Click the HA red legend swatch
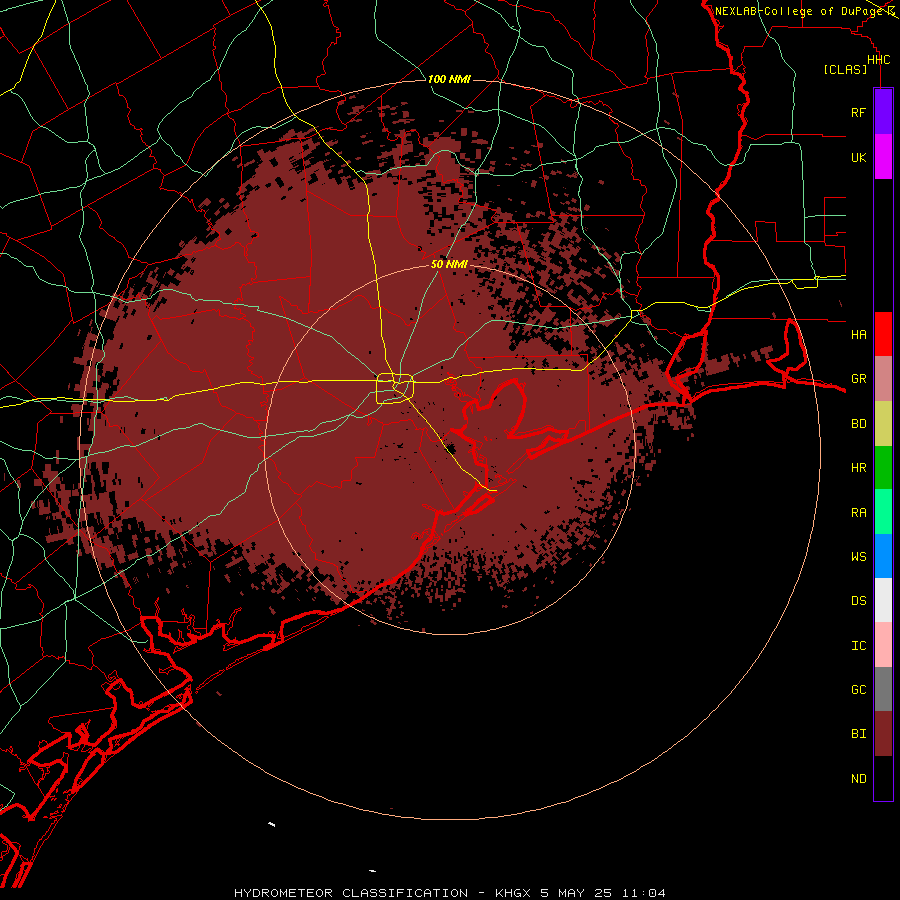Screen dimensions: 900x900 pyautogui.click(x=883, y=334)
